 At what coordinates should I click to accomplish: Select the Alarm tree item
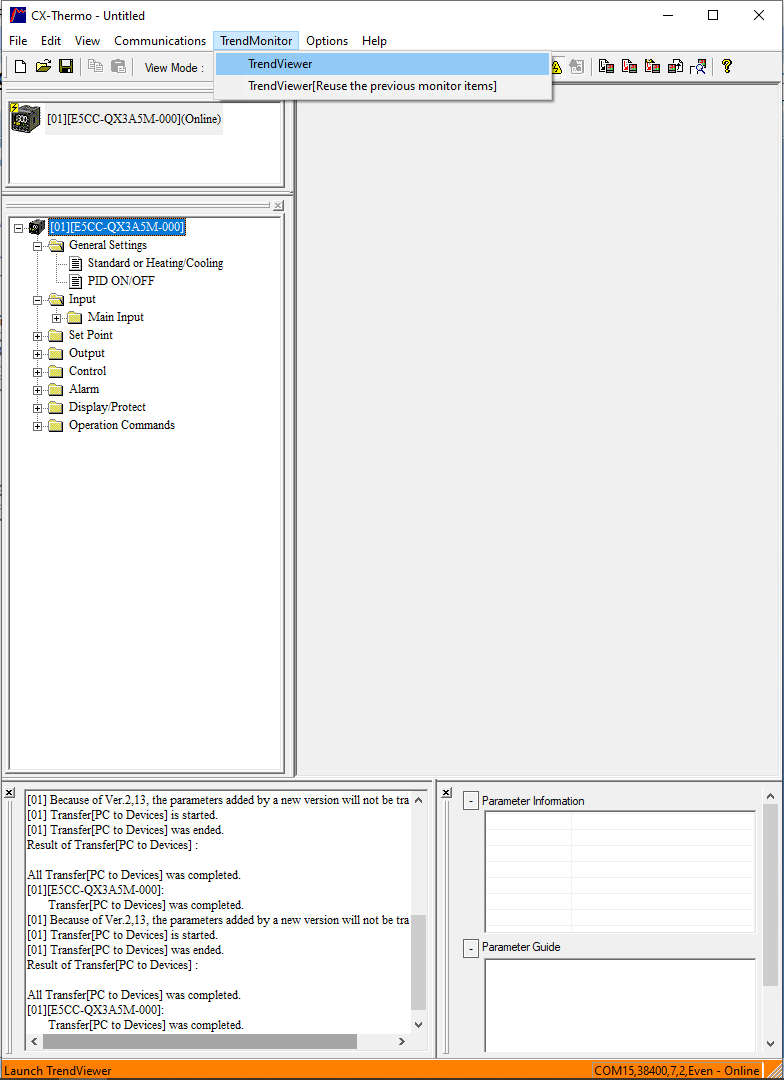(x=84, y=389)
